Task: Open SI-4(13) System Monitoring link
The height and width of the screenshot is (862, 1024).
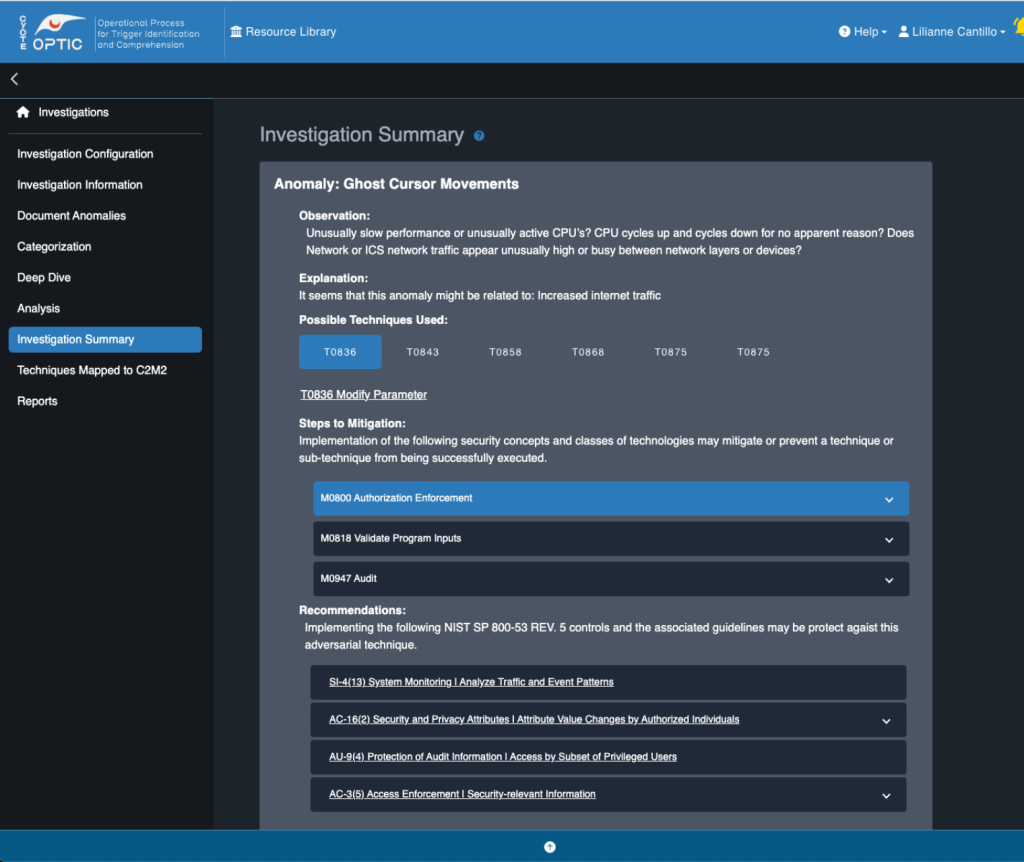Action: 471,682
